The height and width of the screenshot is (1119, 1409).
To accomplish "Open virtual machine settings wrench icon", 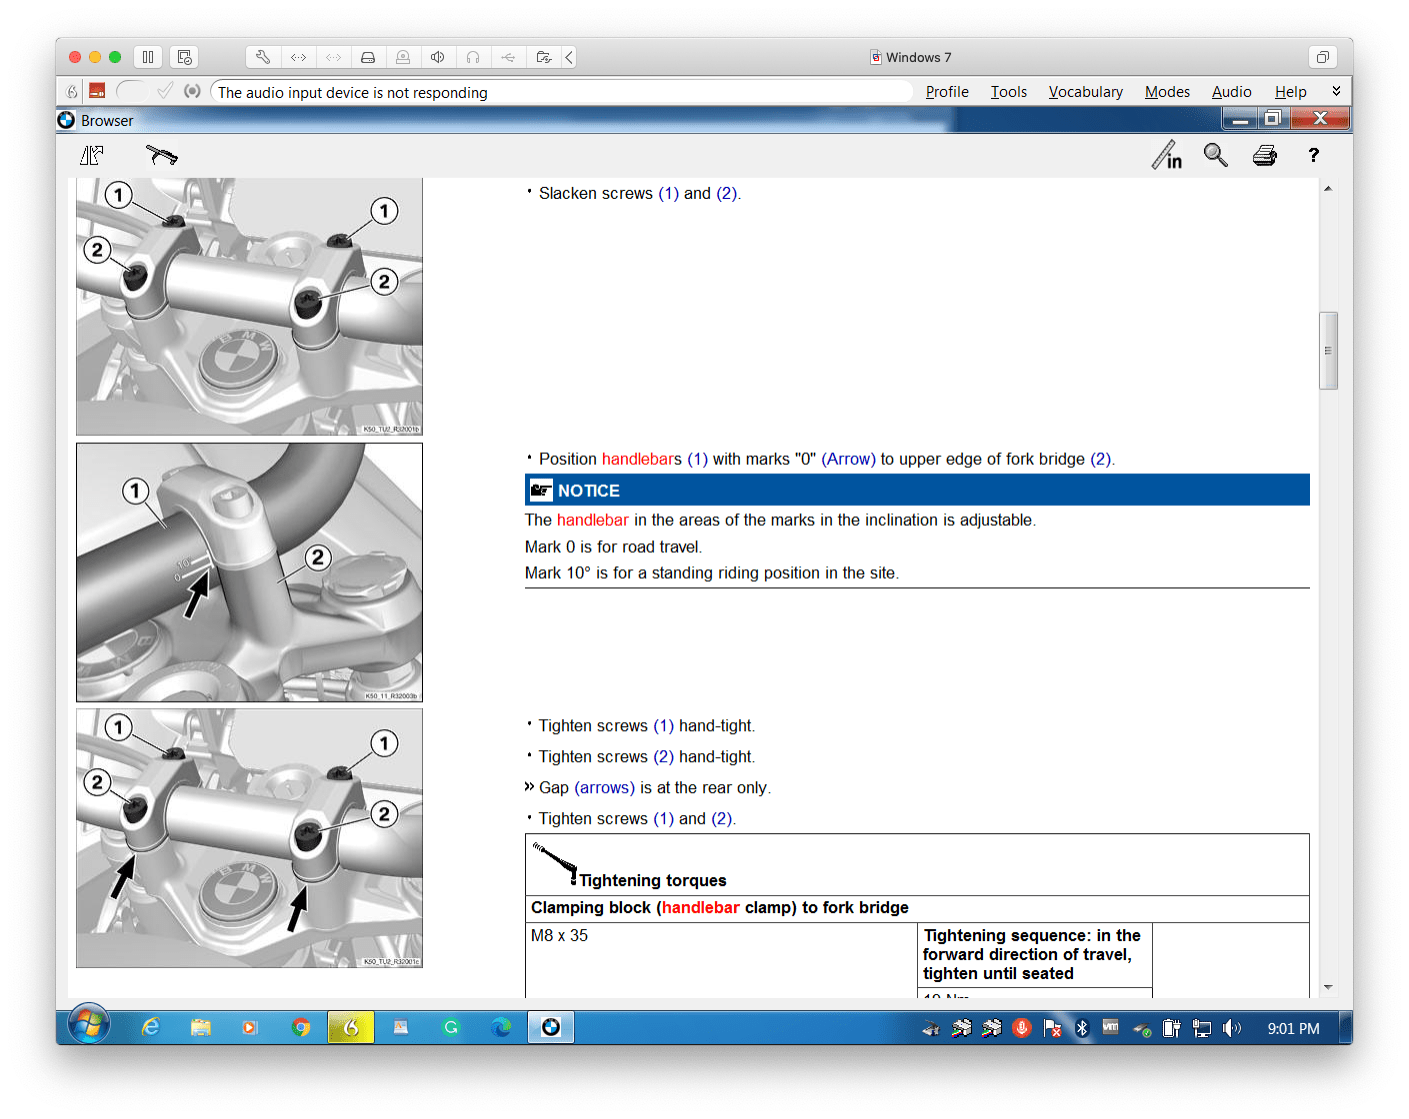I will click(263, 57).
